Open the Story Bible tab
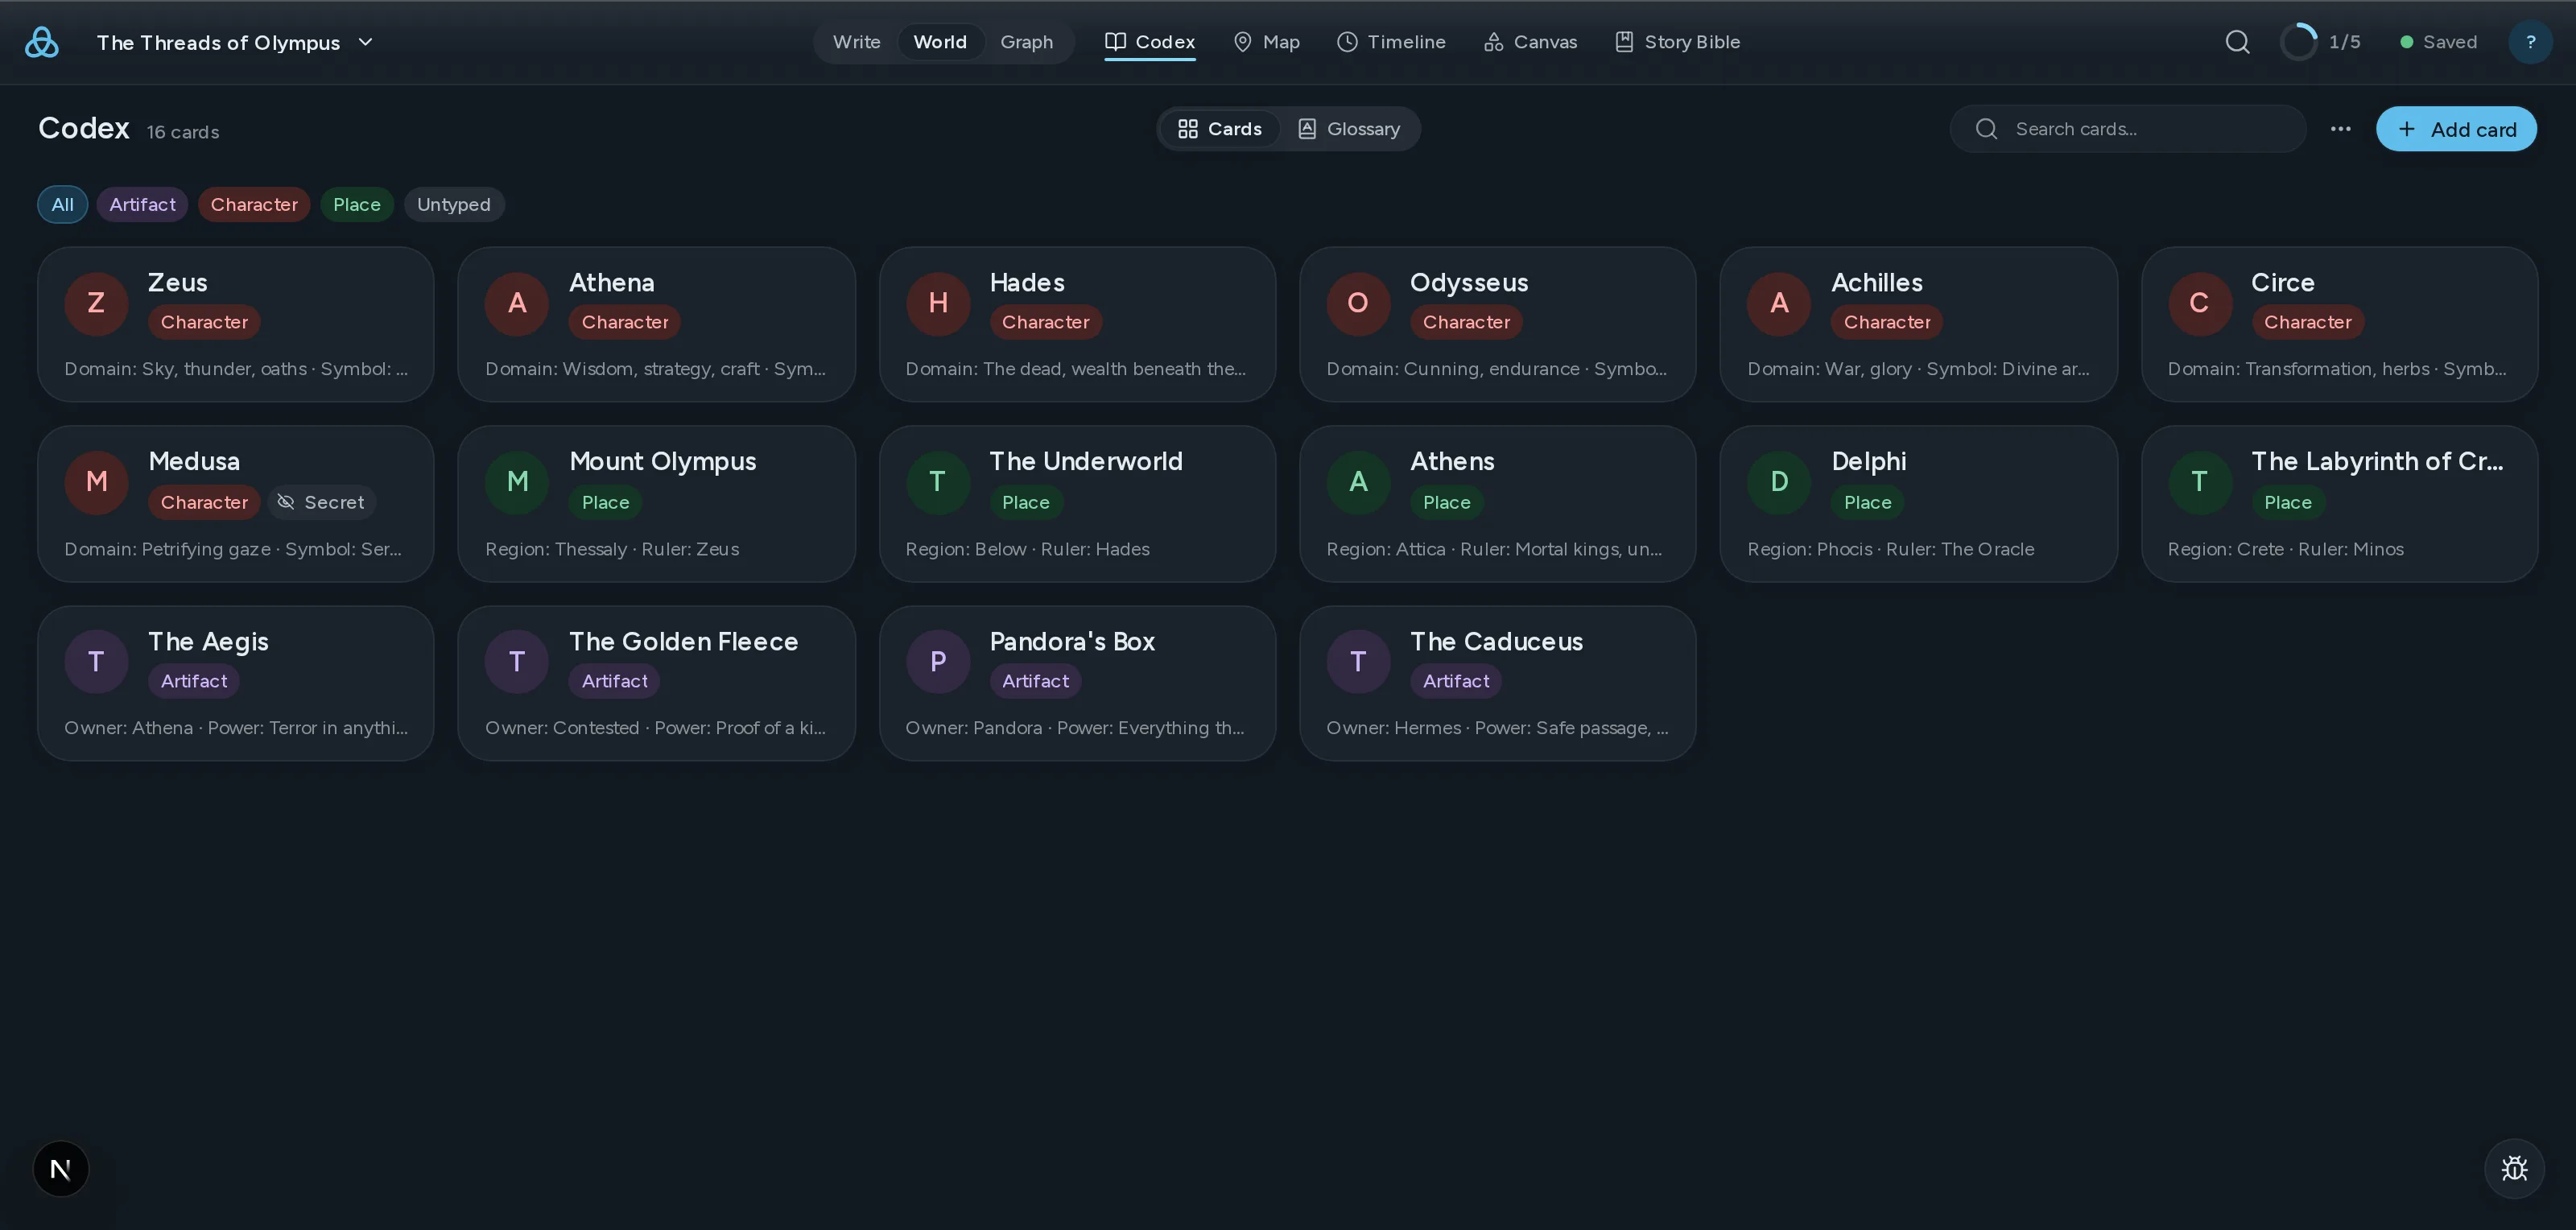This screenshot has height=1230, width=2576. (x=1677, y=42)
